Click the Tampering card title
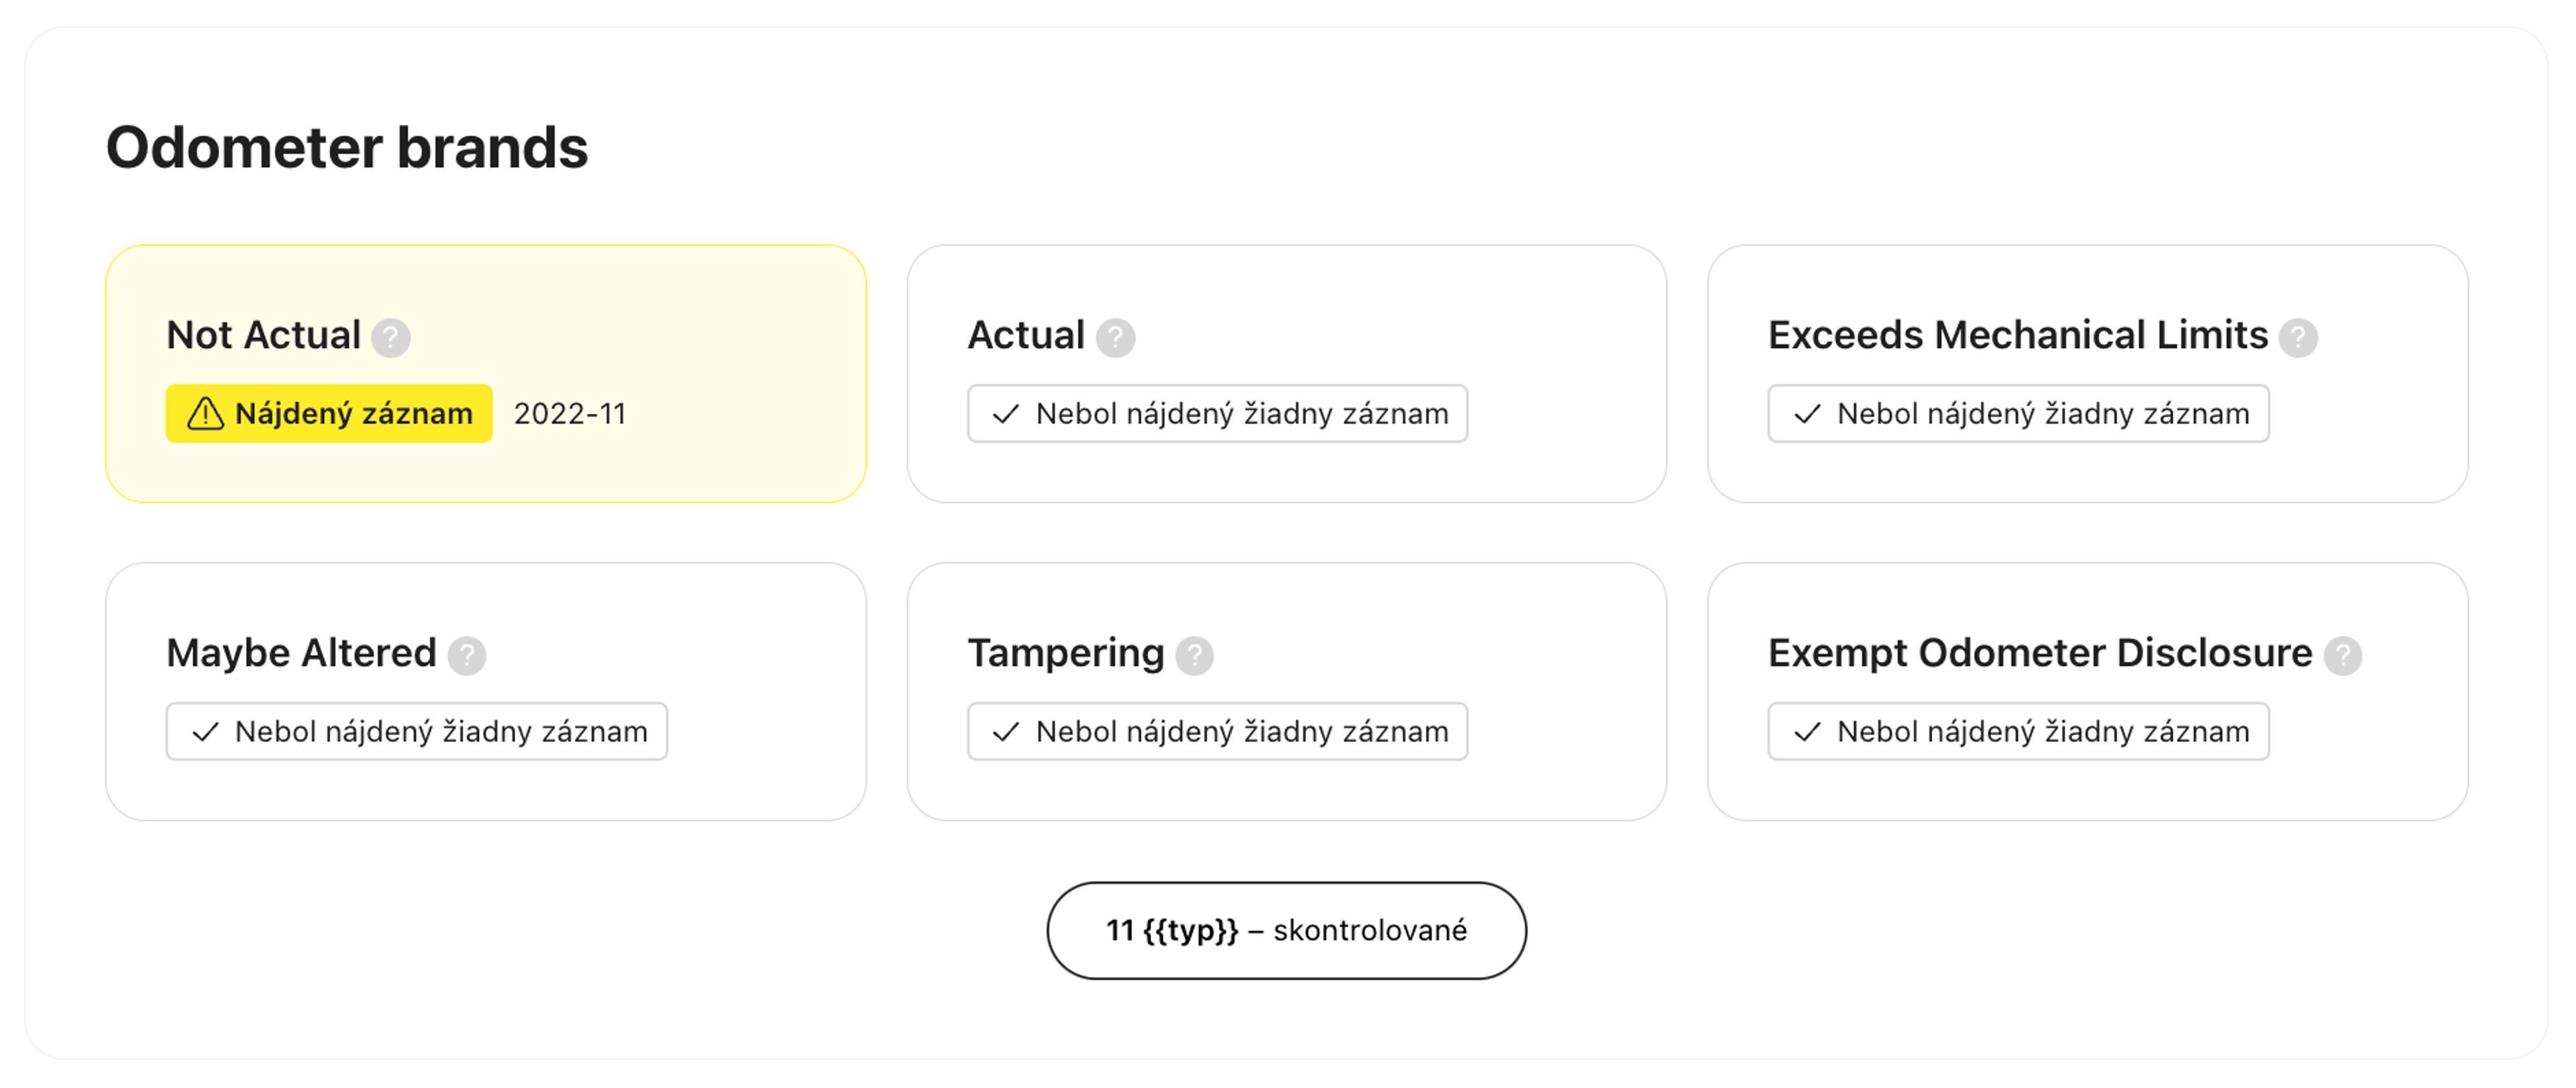This screenshot has height=1088, width=2576. click(1065, 654)
